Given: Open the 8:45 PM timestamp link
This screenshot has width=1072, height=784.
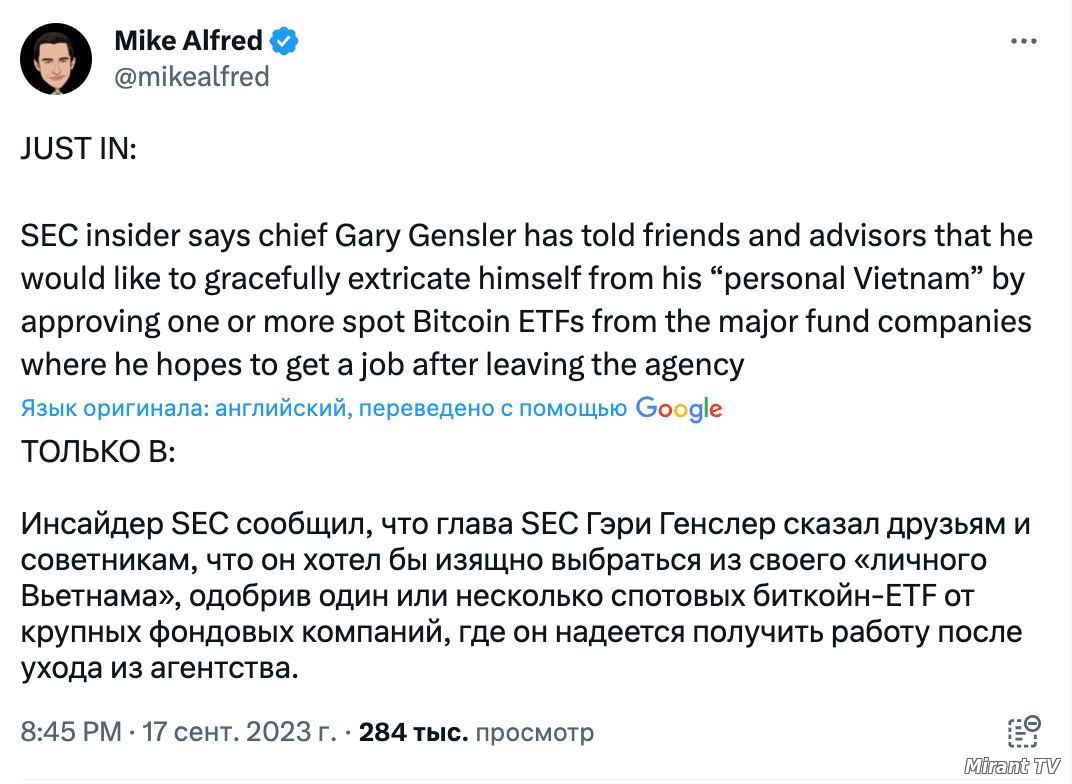Looking at the screenshot, I should coord(71,732).
